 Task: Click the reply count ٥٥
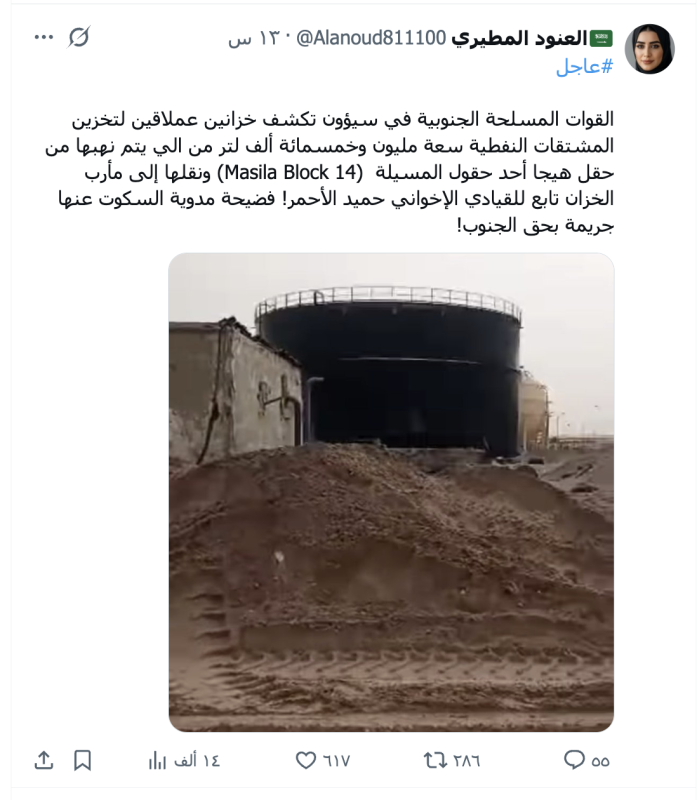601,761
